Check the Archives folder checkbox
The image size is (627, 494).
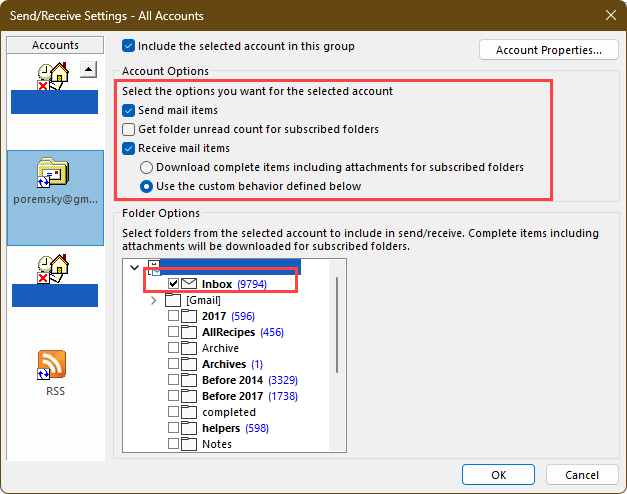pos(173,364)
